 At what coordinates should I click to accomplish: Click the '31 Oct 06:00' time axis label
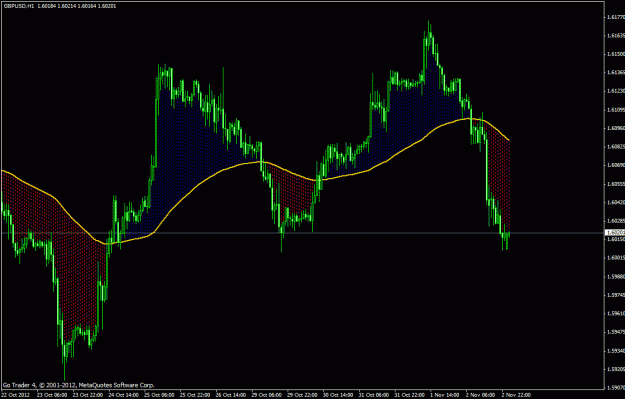click(x=374, y=395)
